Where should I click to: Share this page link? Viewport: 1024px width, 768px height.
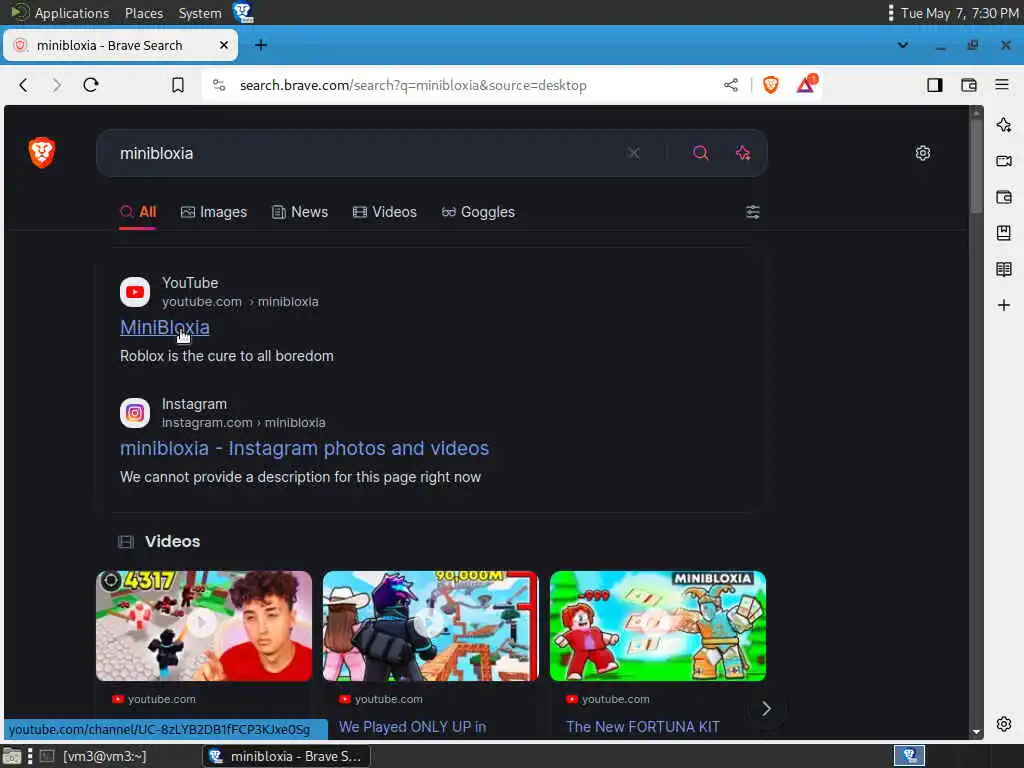(731, 85)
